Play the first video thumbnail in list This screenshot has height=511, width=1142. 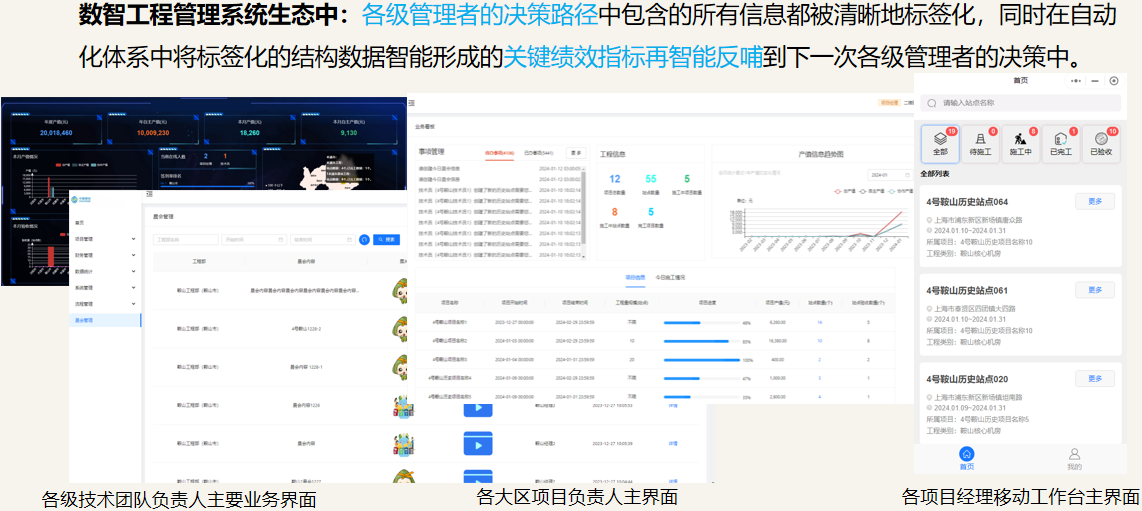point(478,408)
